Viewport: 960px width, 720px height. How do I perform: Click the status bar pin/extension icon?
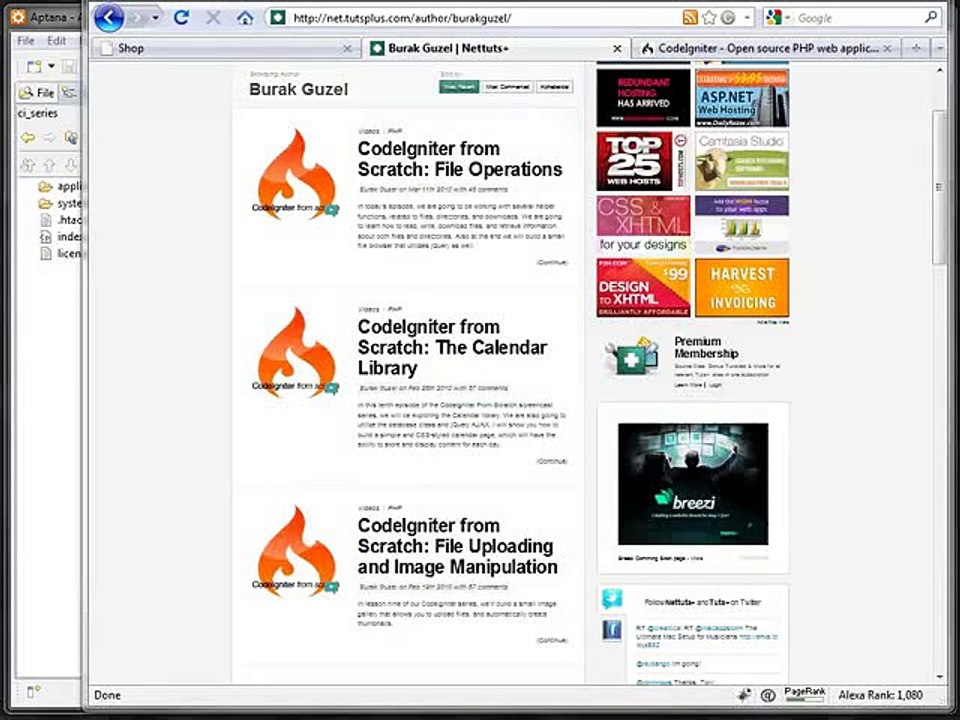(x=744, y=695)
